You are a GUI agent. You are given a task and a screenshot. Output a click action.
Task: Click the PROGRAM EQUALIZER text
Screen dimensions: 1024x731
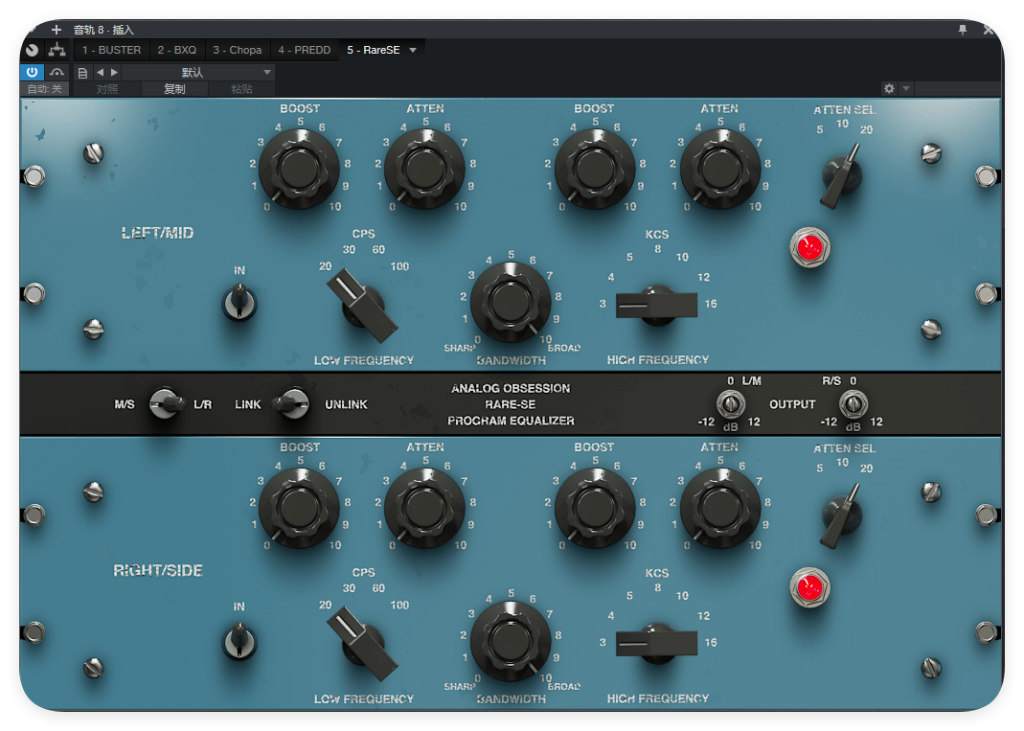click(511, 421)
